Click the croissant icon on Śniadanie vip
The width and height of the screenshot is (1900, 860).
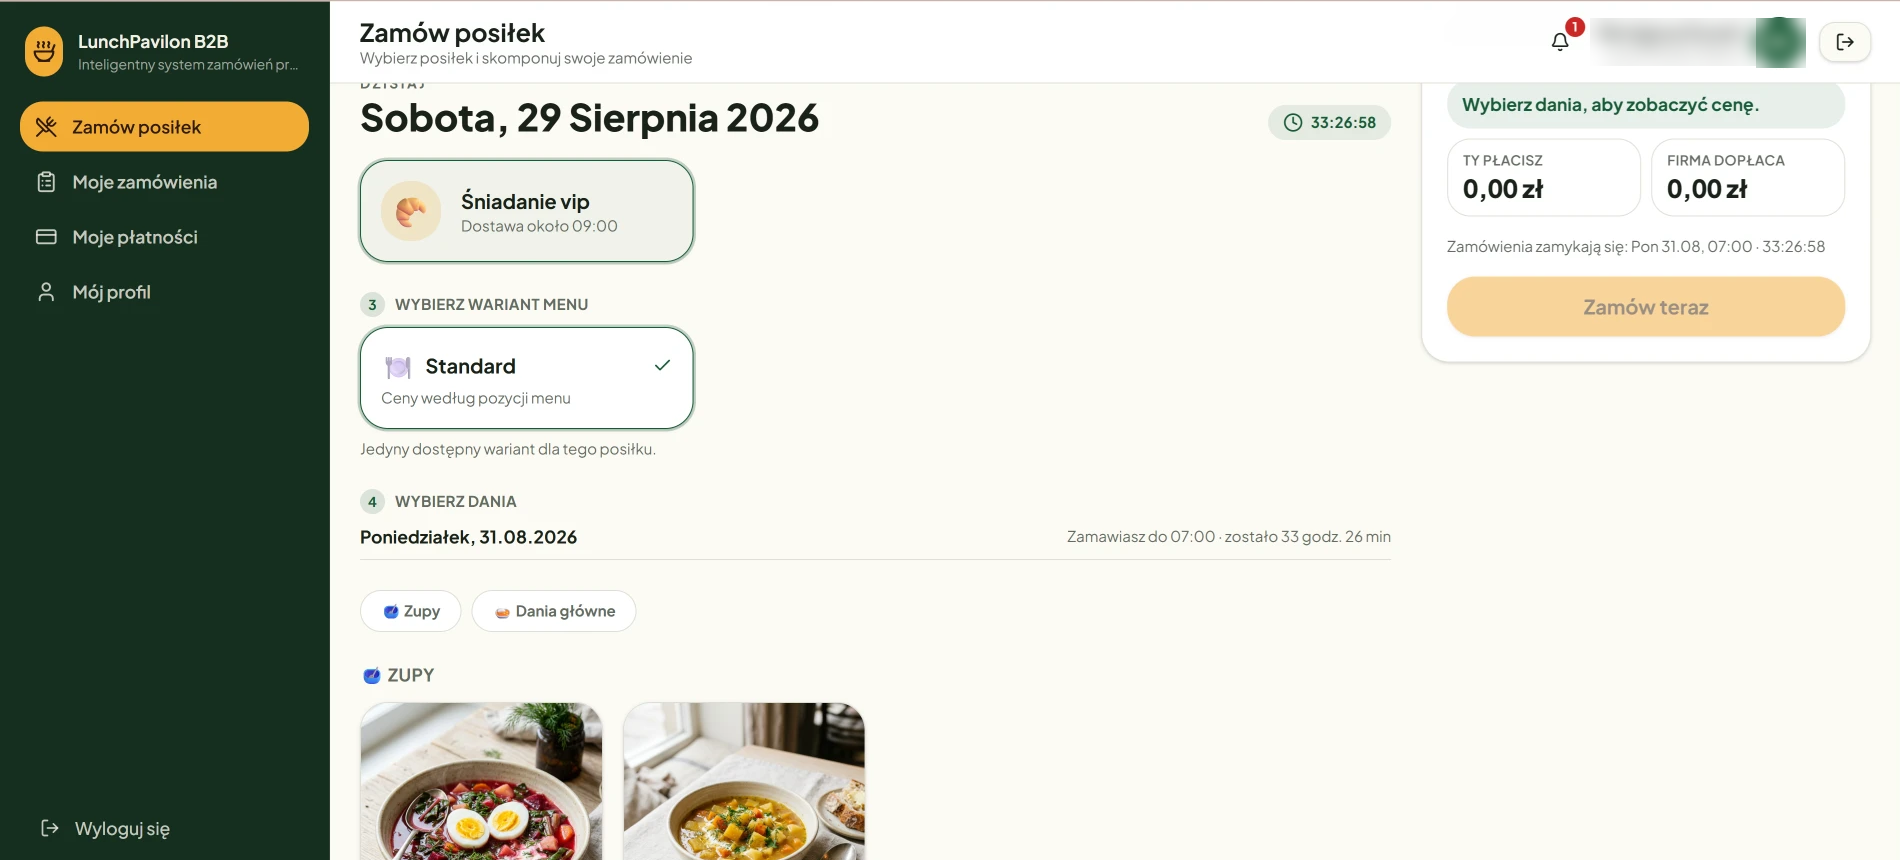(411, 211)
